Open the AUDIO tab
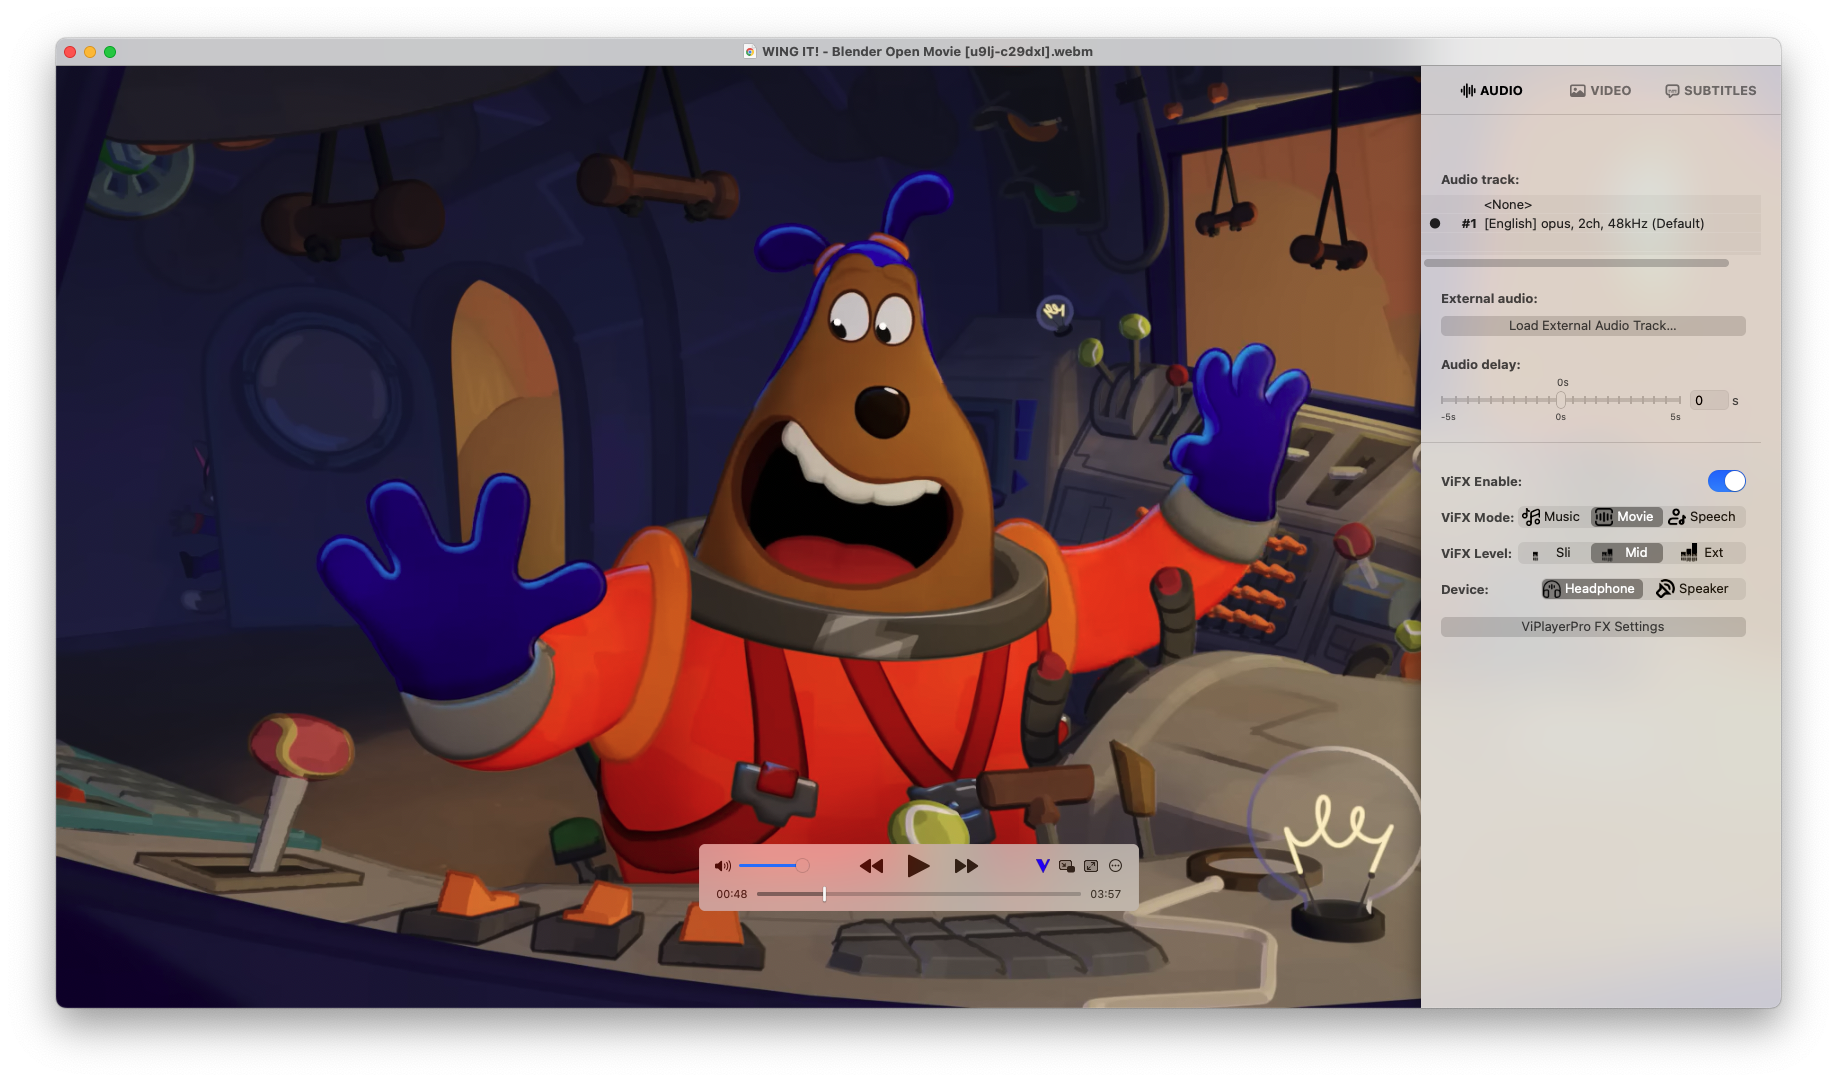The width and height of the screenshot is (1837, 1082). (1491, 90)
